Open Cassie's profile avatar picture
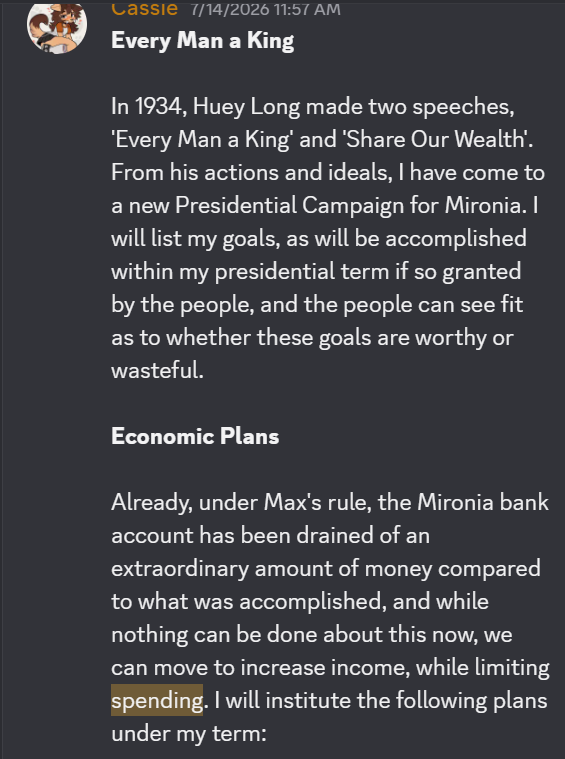Screen dimensions: 565x759 point(57,27)
